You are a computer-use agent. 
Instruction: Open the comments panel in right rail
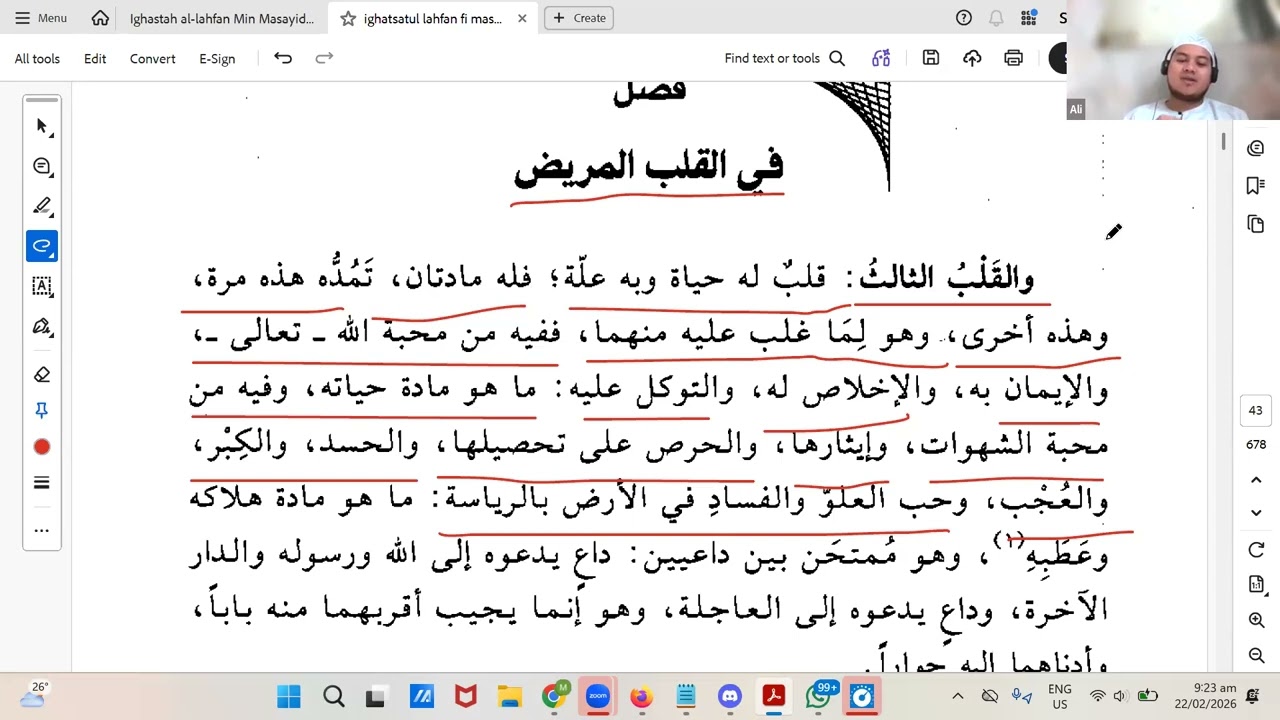1256,148
